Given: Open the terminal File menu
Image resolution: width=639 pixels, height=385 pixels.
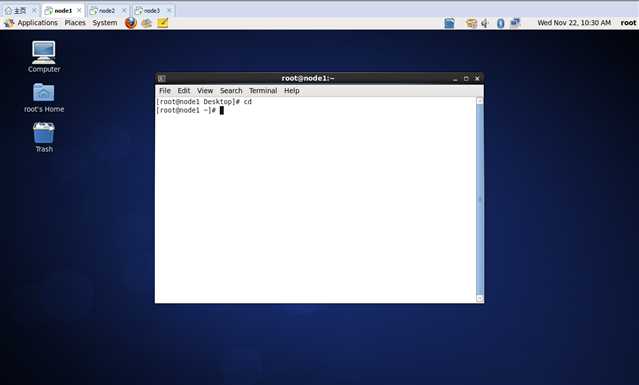Looking at the screenshot, I should (x=165, y=90).
